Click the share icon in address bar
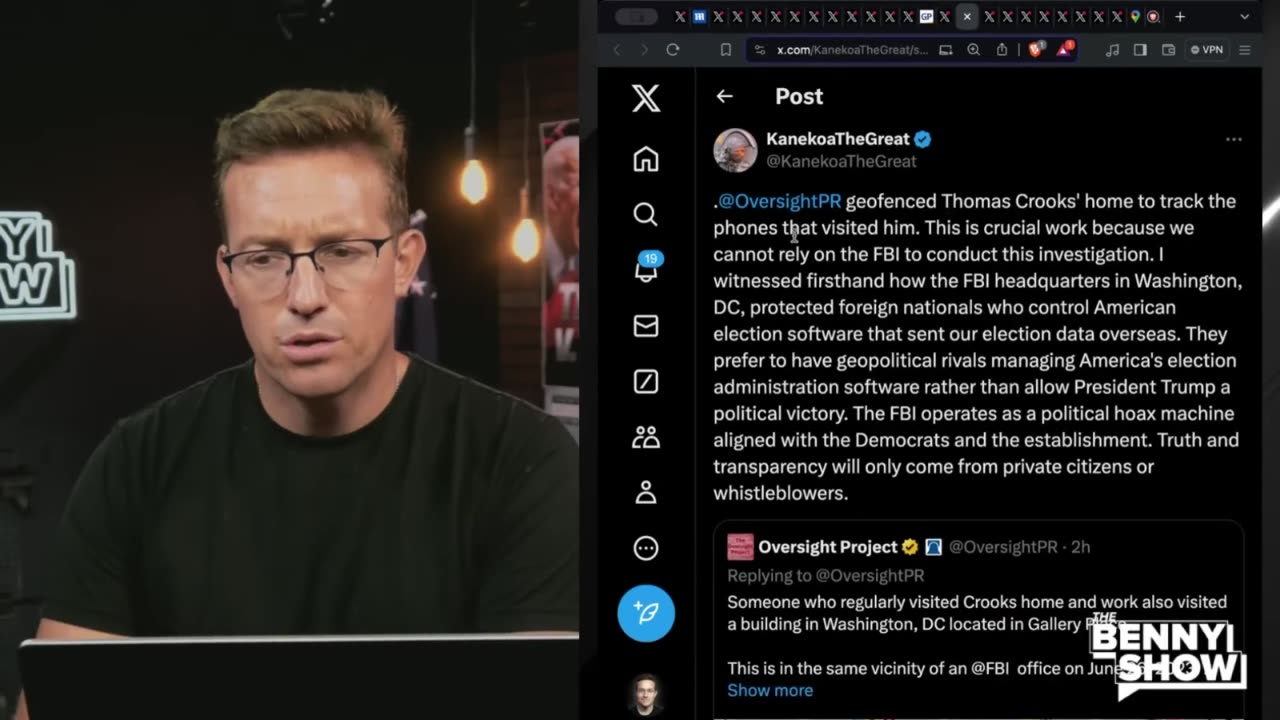 coord(1001,49)
